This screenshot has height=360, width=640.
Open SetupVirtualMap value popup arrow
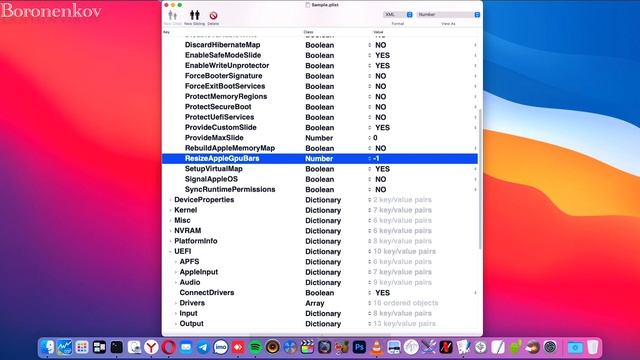tap(475, 169)
